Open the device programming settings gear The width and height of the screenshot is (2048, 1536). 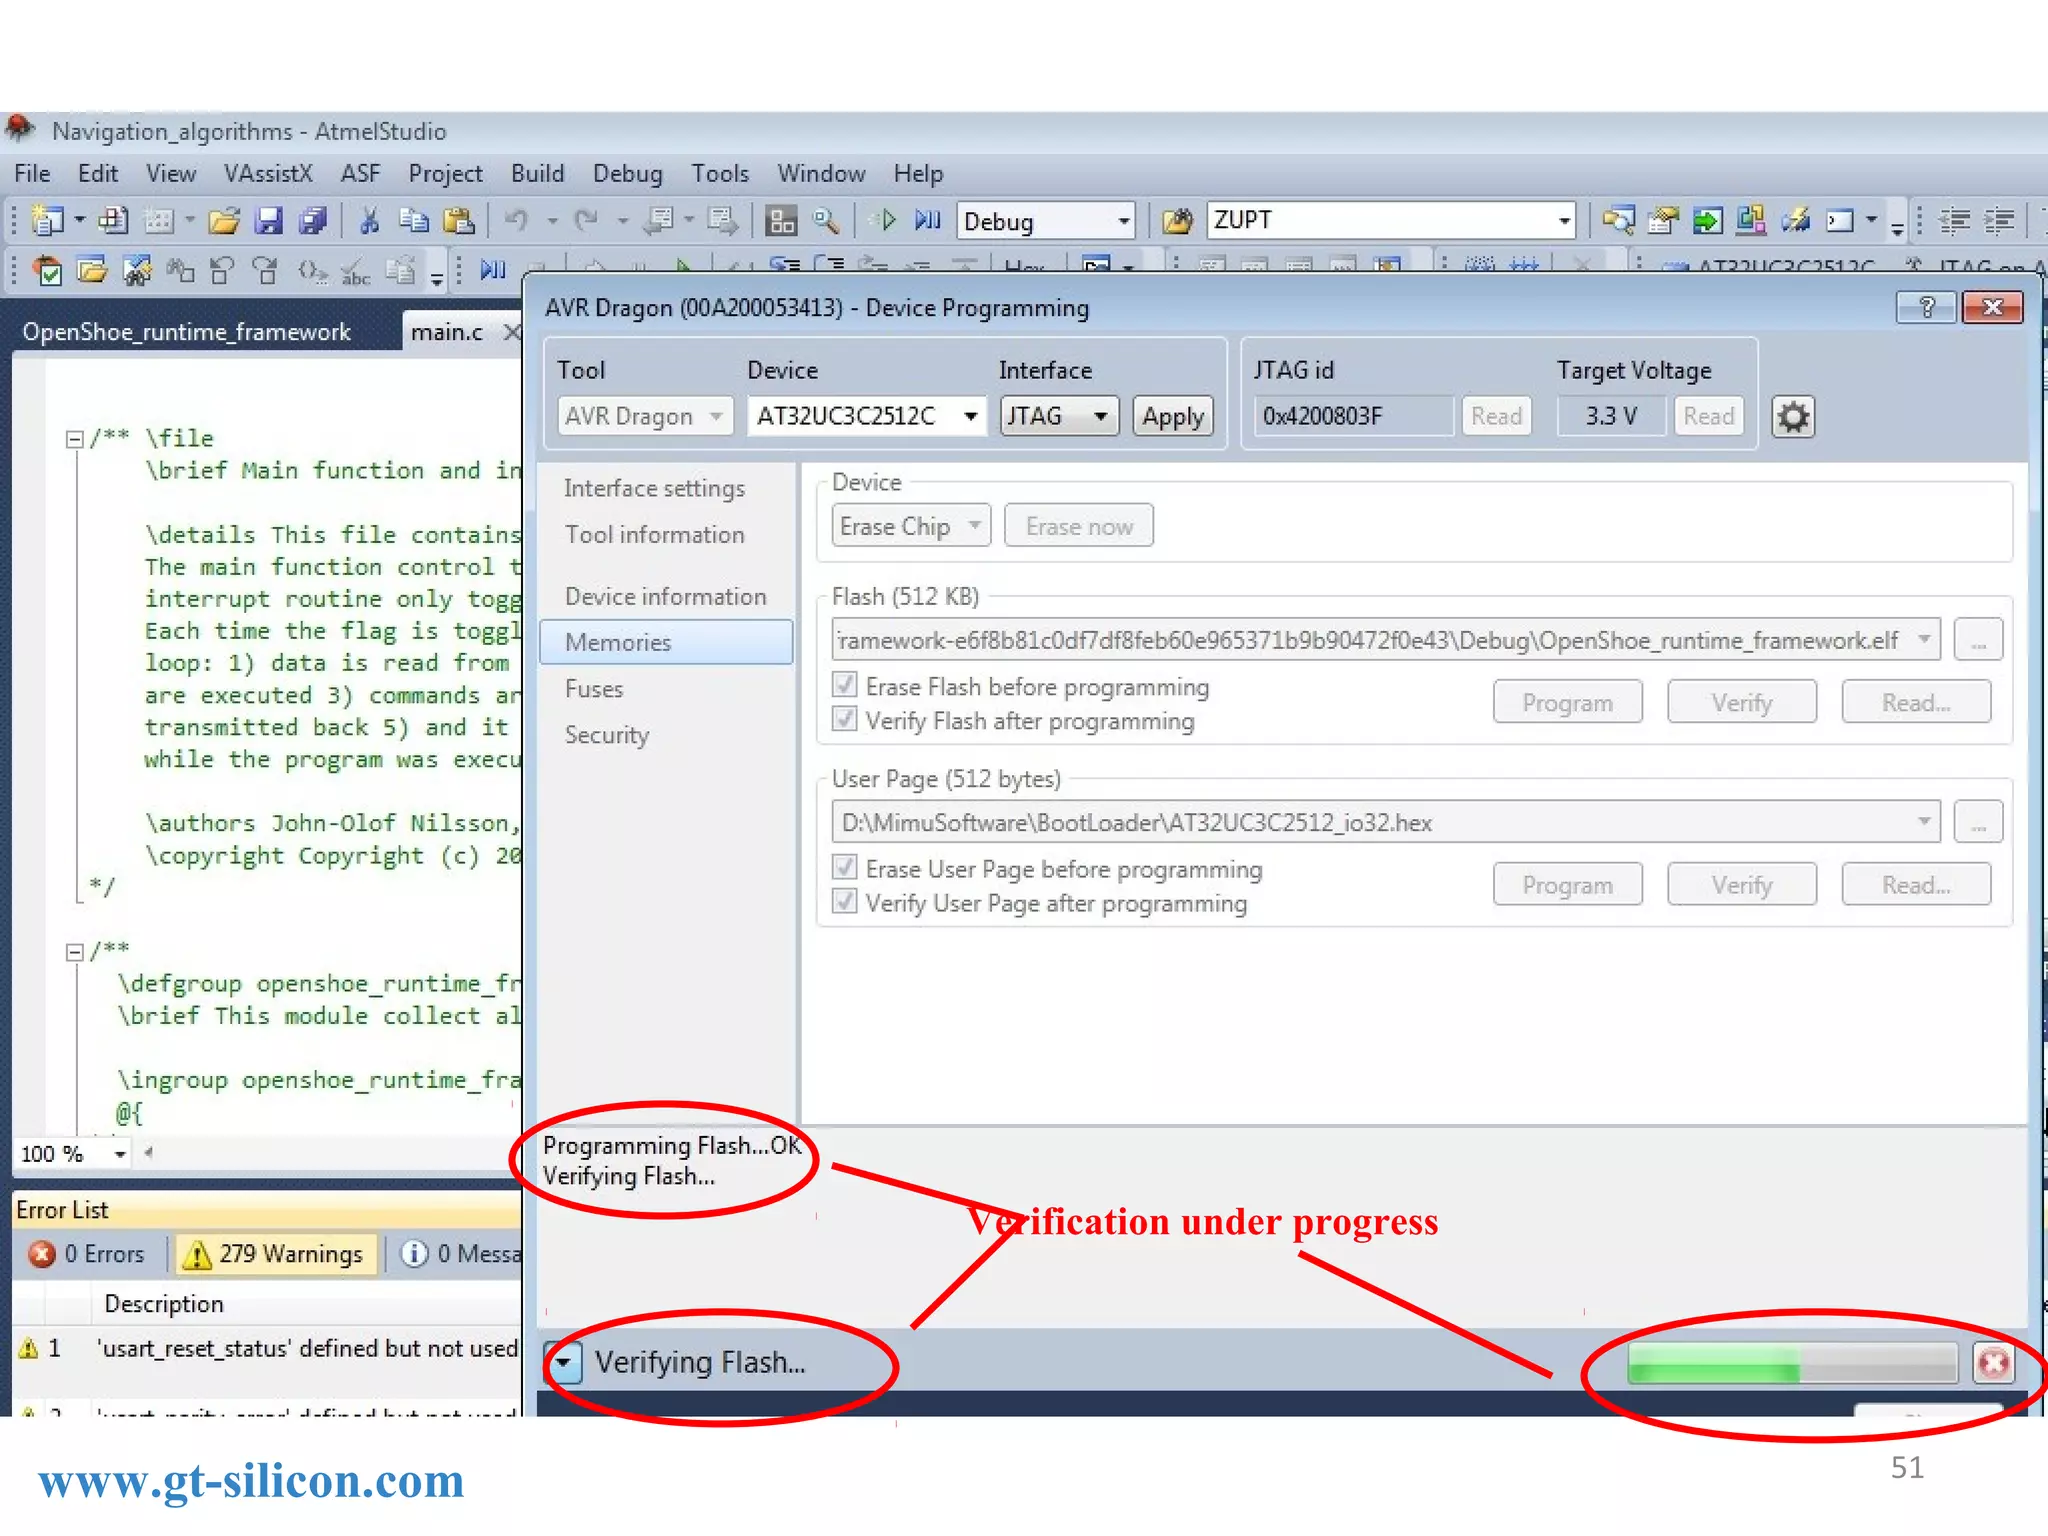coord(1793,417)
